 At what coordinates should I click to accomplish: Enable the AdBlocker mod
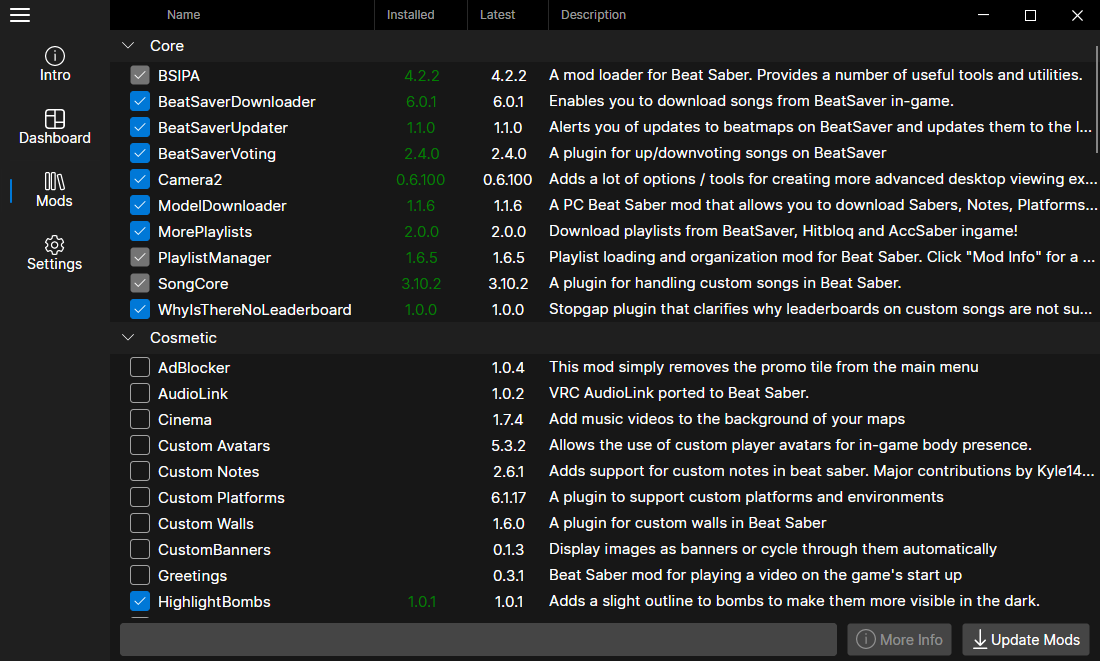pyautogui.click(x=140, y=367)
